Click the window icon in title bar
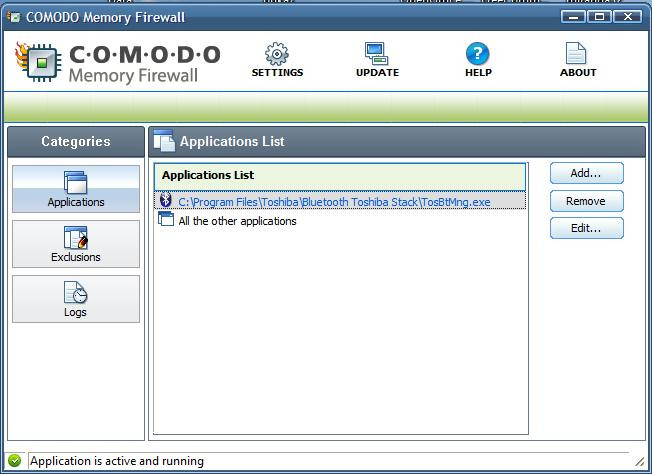This screenshot has width=652, height=474. (x=13, y=17)
